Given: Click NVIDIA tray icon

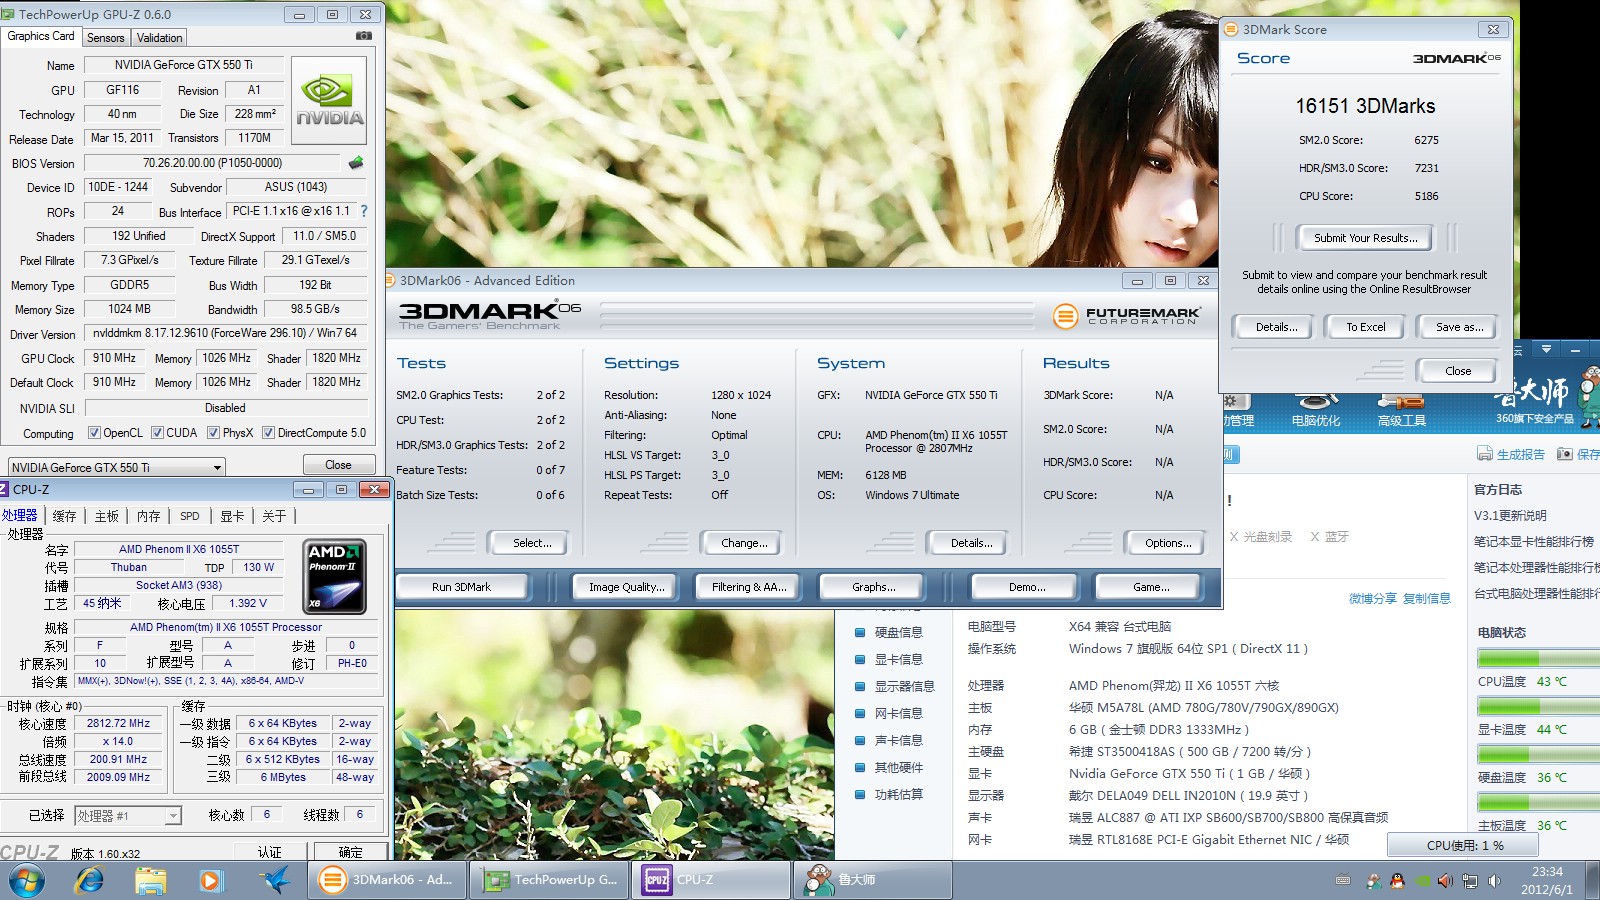Looking at the screenshot, I should pos(1421,881).
